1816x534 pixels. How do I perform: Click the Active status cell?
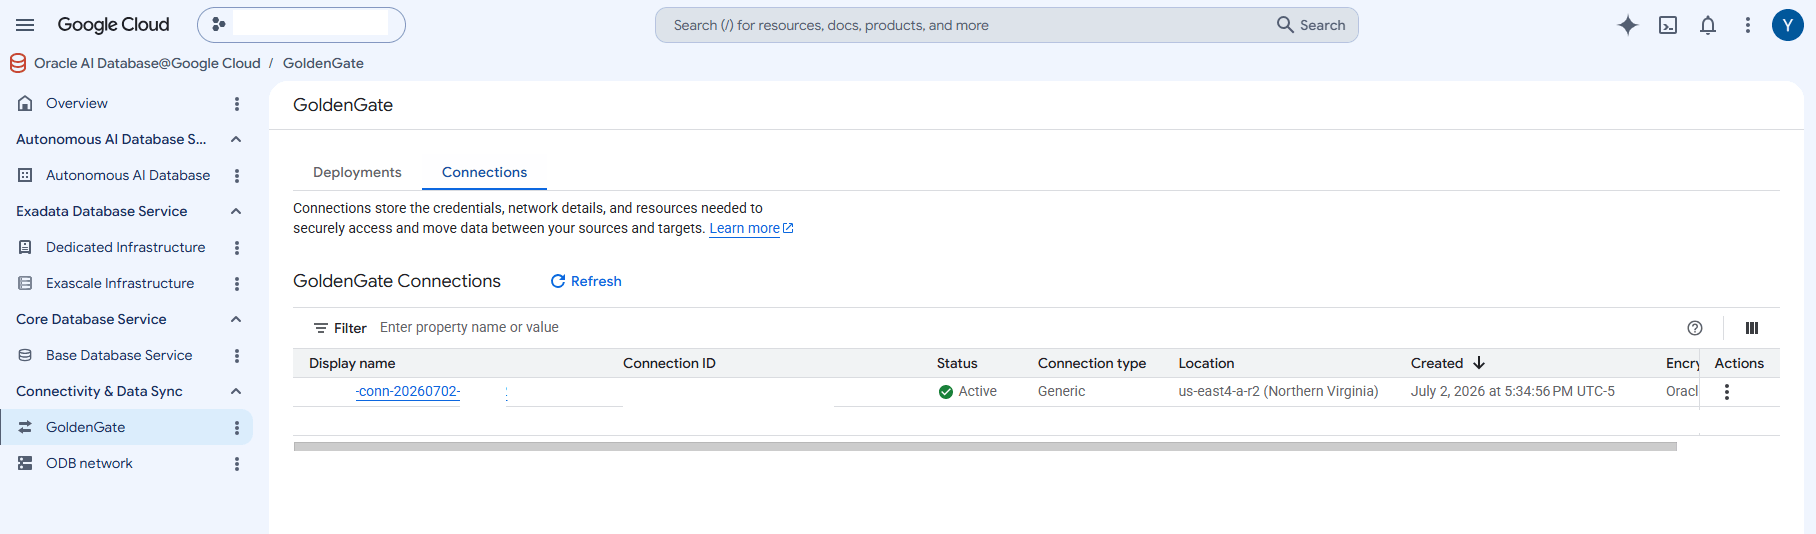click(967, 391)
